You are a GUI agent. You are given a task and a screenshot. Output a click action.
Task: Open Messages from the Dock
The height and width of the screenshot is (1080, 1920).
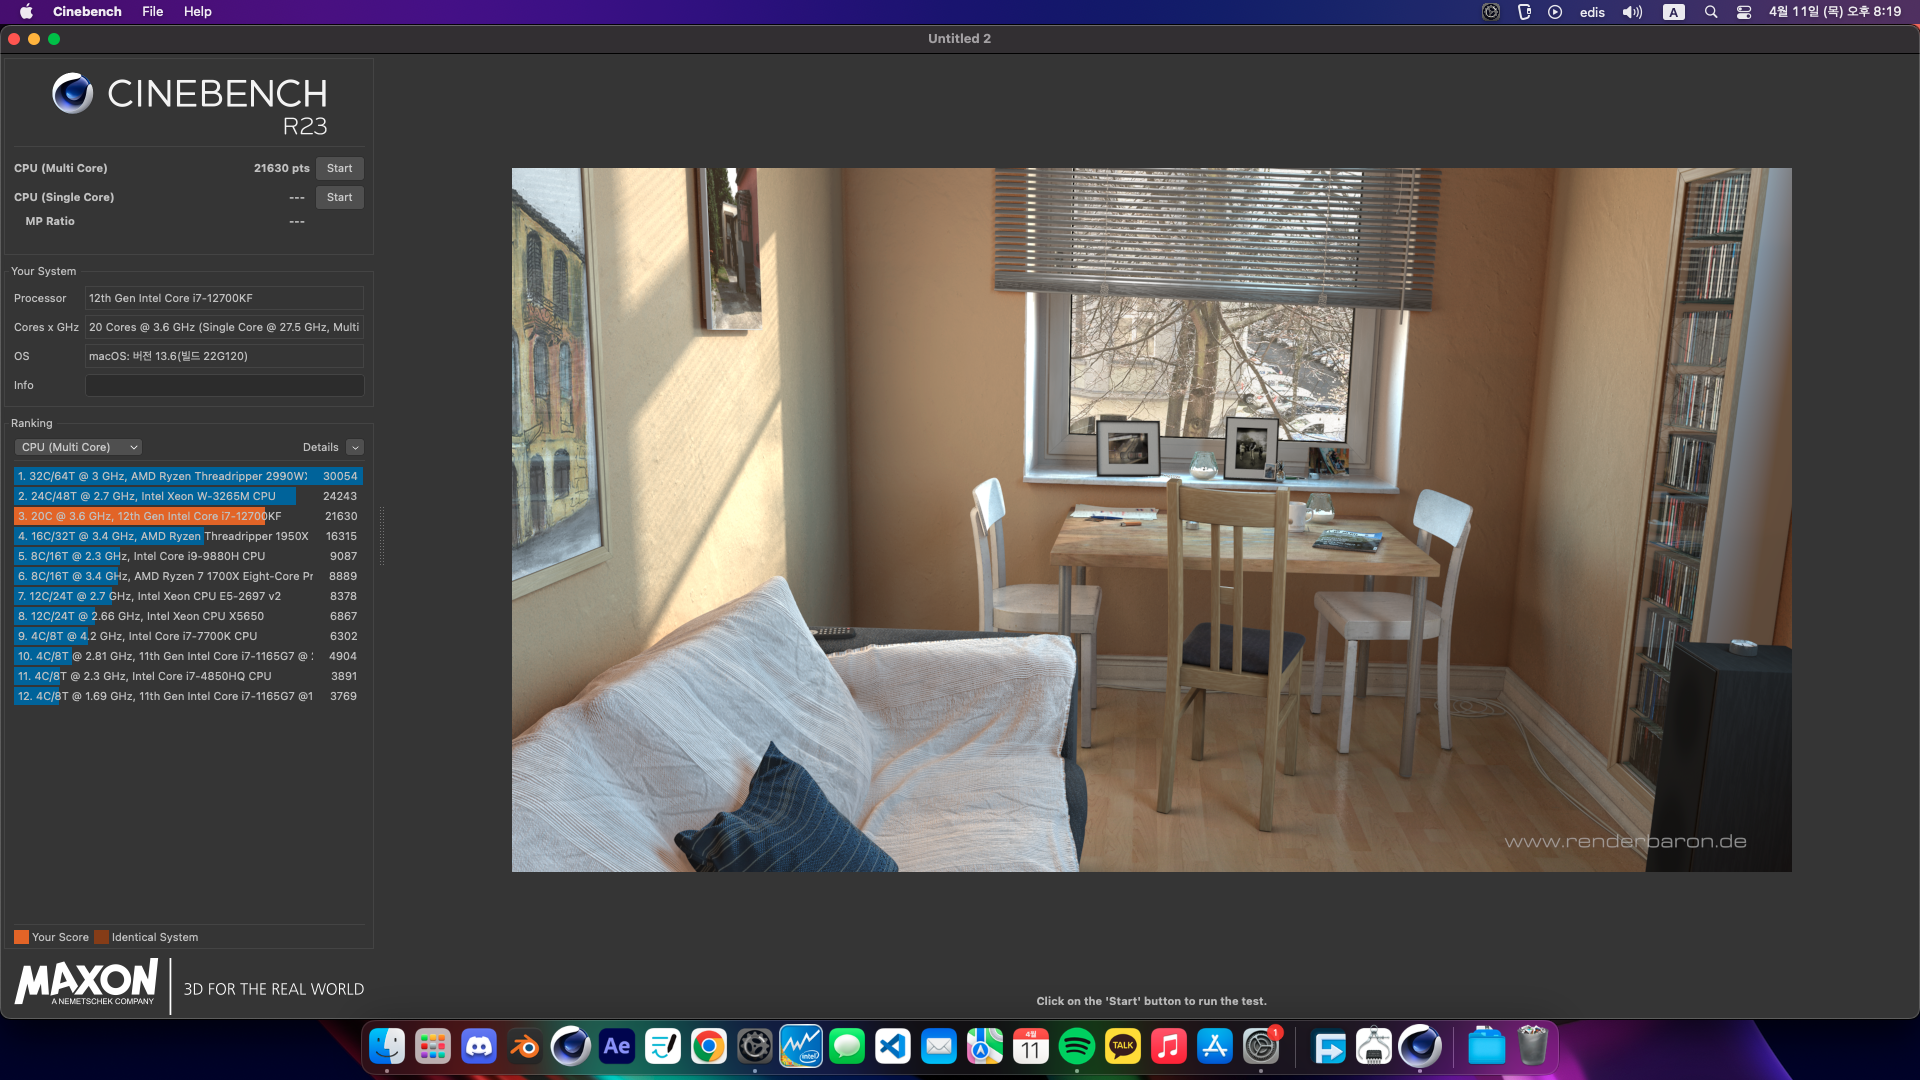coord(847,1047)
